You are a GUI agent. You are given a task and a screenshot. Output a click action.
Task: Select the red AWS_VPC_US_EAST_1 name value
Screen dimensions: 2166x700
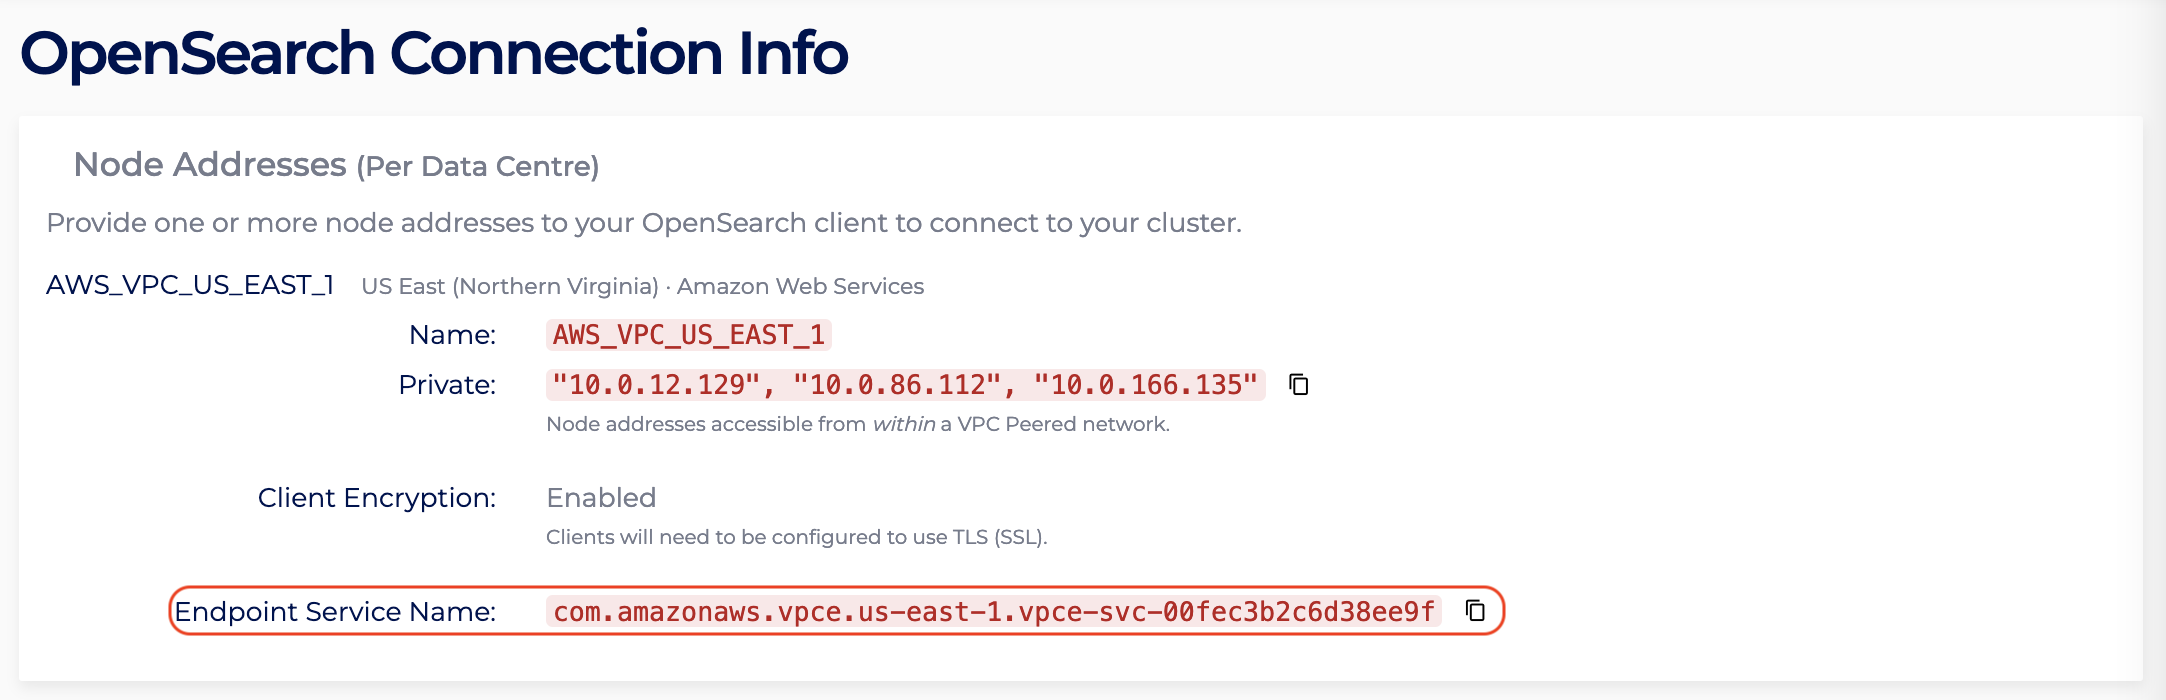(689, 335)
